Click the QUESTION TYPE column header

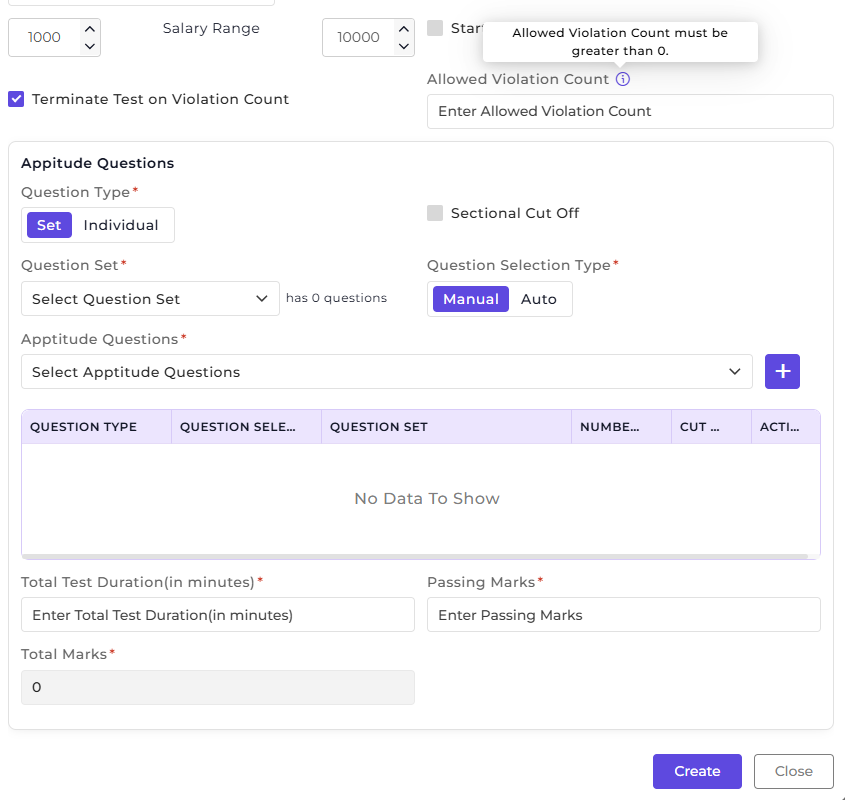click(96, 427)
